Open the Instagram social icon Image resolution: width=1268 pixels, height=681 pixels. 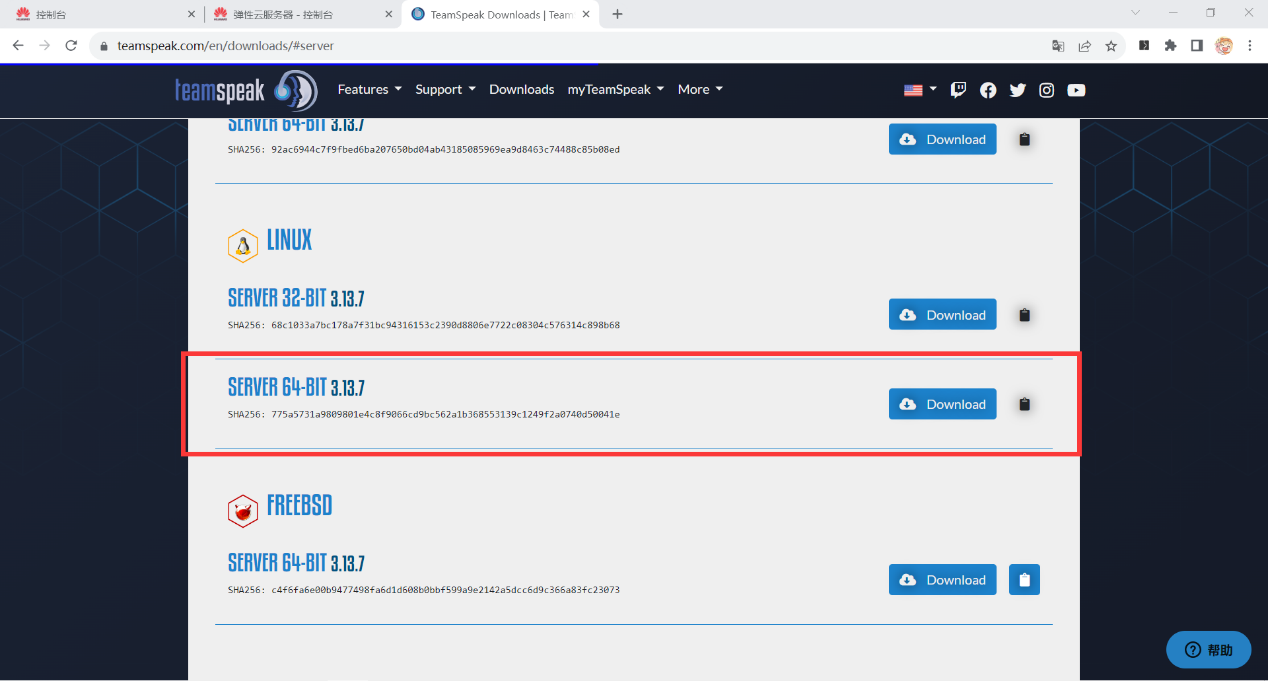pyautogui.click(x=1046, y=90)
